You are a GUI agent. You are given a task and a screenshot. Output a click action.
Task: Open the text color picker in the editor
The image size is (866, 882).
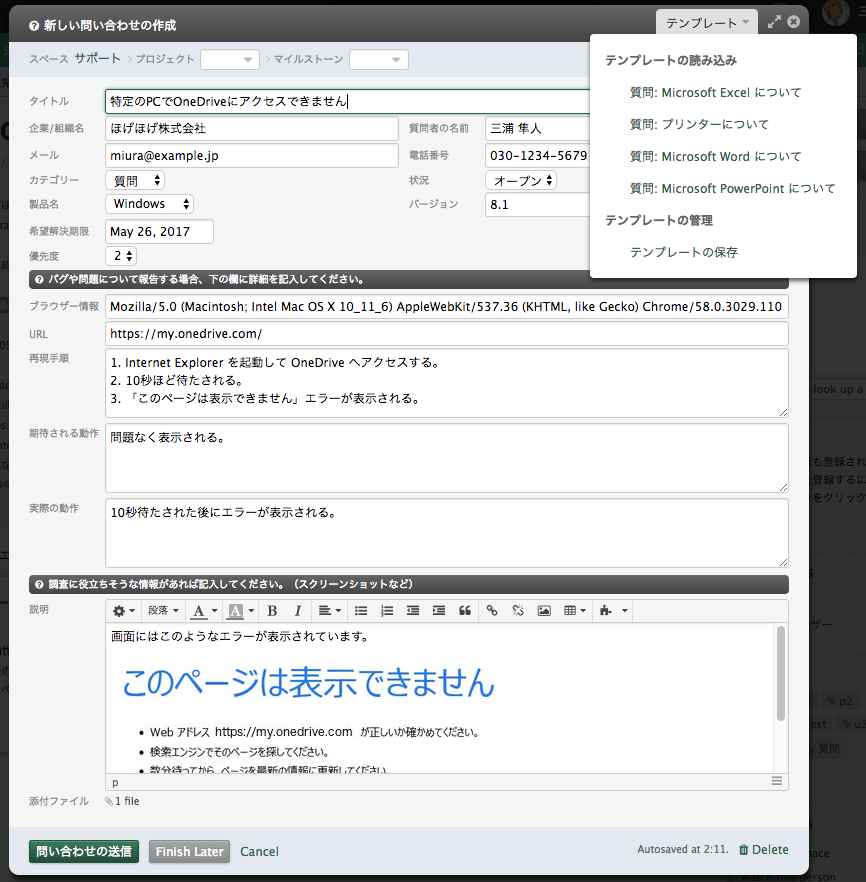click(204, 611)
